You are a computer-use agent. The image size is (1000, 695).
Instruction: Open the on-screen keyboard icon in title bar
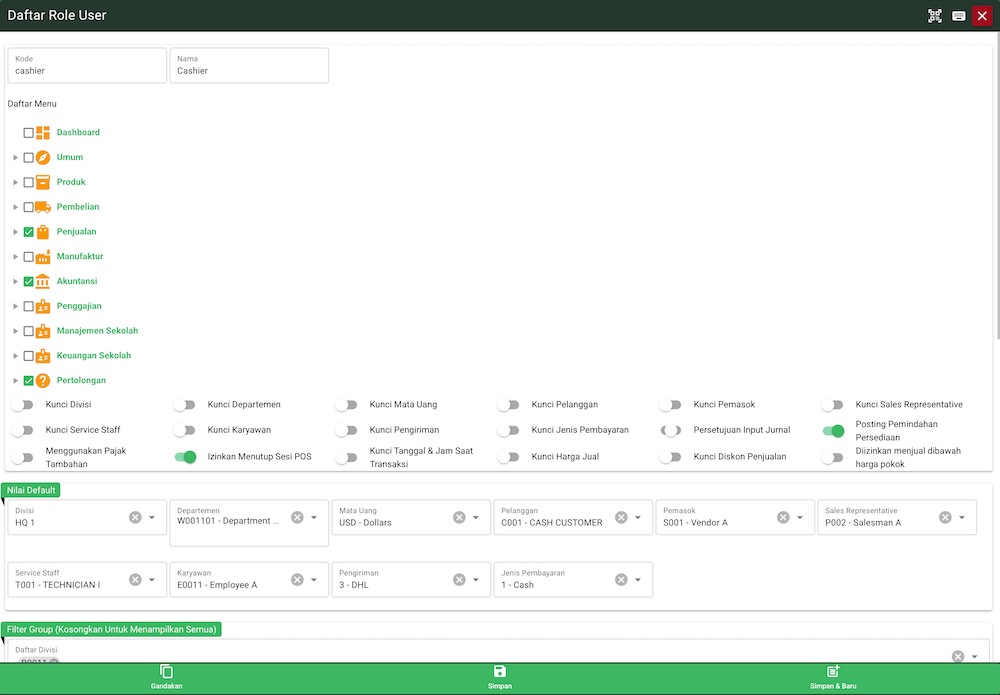pyautogui.click(x=960, y=15)
